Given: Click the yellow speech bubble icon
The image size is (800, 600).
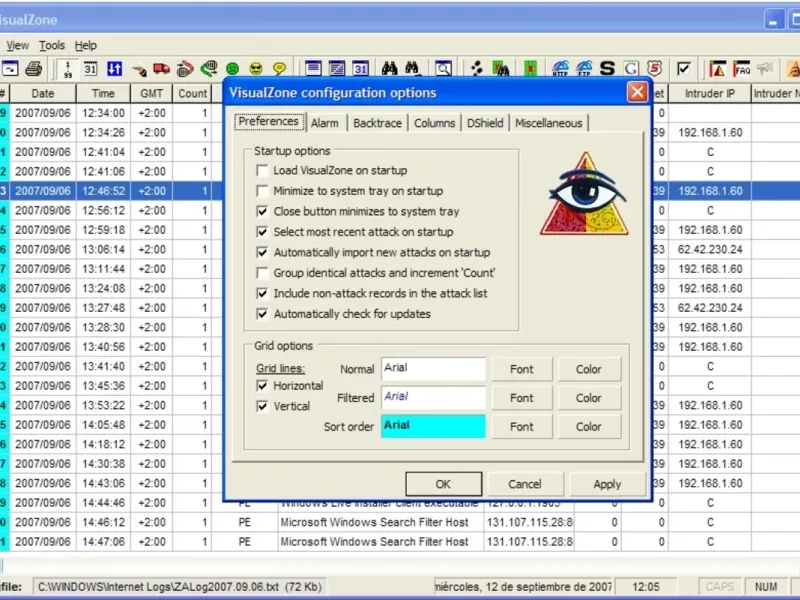Looking at the screenshot, I should (x=279, y=68).
